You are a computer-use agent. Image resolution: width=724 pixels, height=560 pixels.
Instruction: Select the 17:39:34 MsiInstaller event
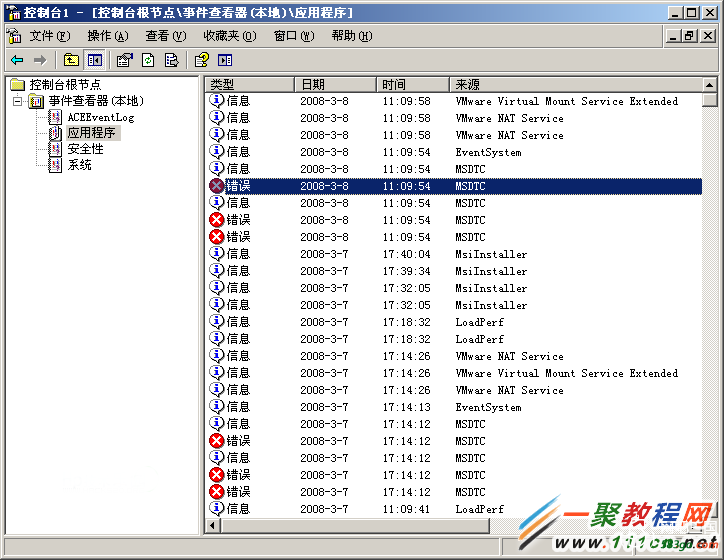click(x=454, y=271)
